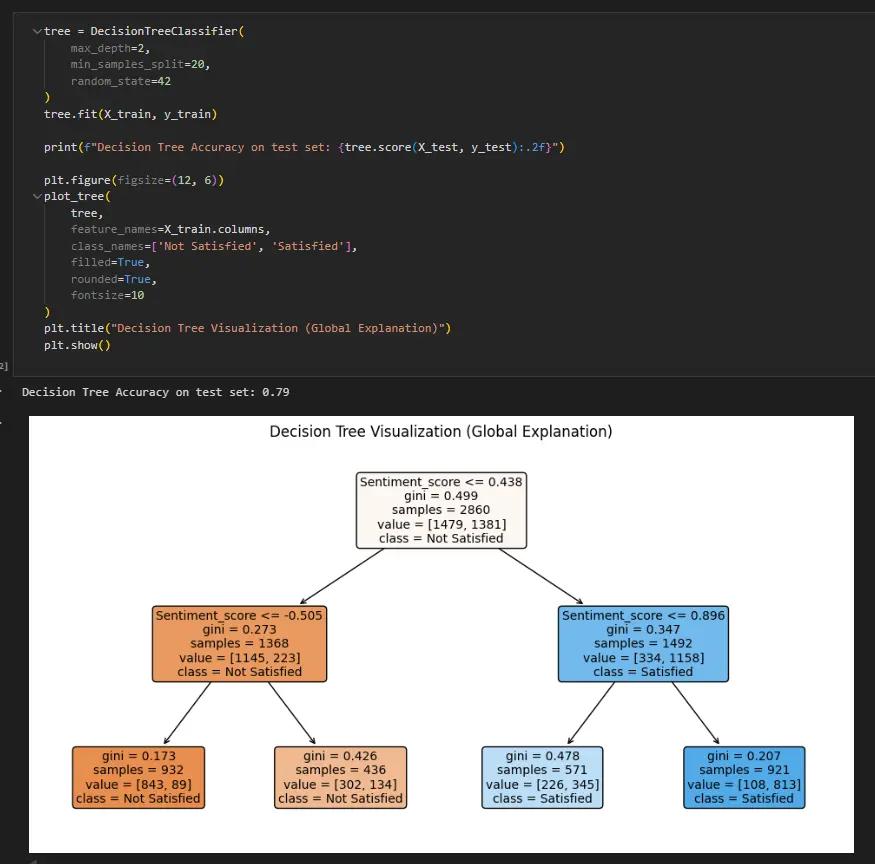Select the rightmost blue leaf node gini 0.207

point(744,777)
